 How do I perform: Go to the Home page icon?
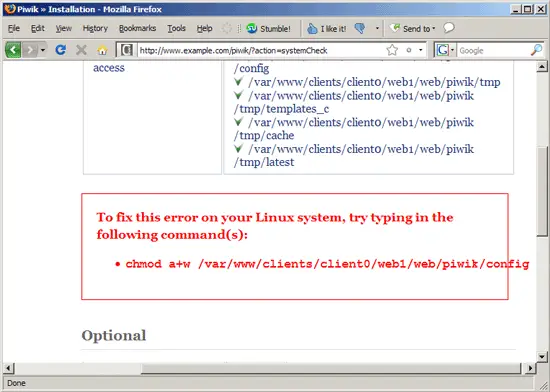pos(102,50)
